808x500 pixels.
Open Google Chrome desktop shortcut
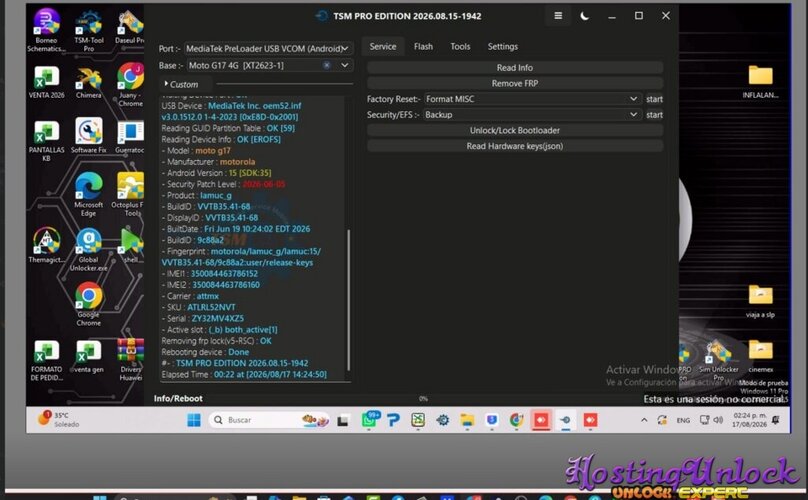click(x=89, y=304)
